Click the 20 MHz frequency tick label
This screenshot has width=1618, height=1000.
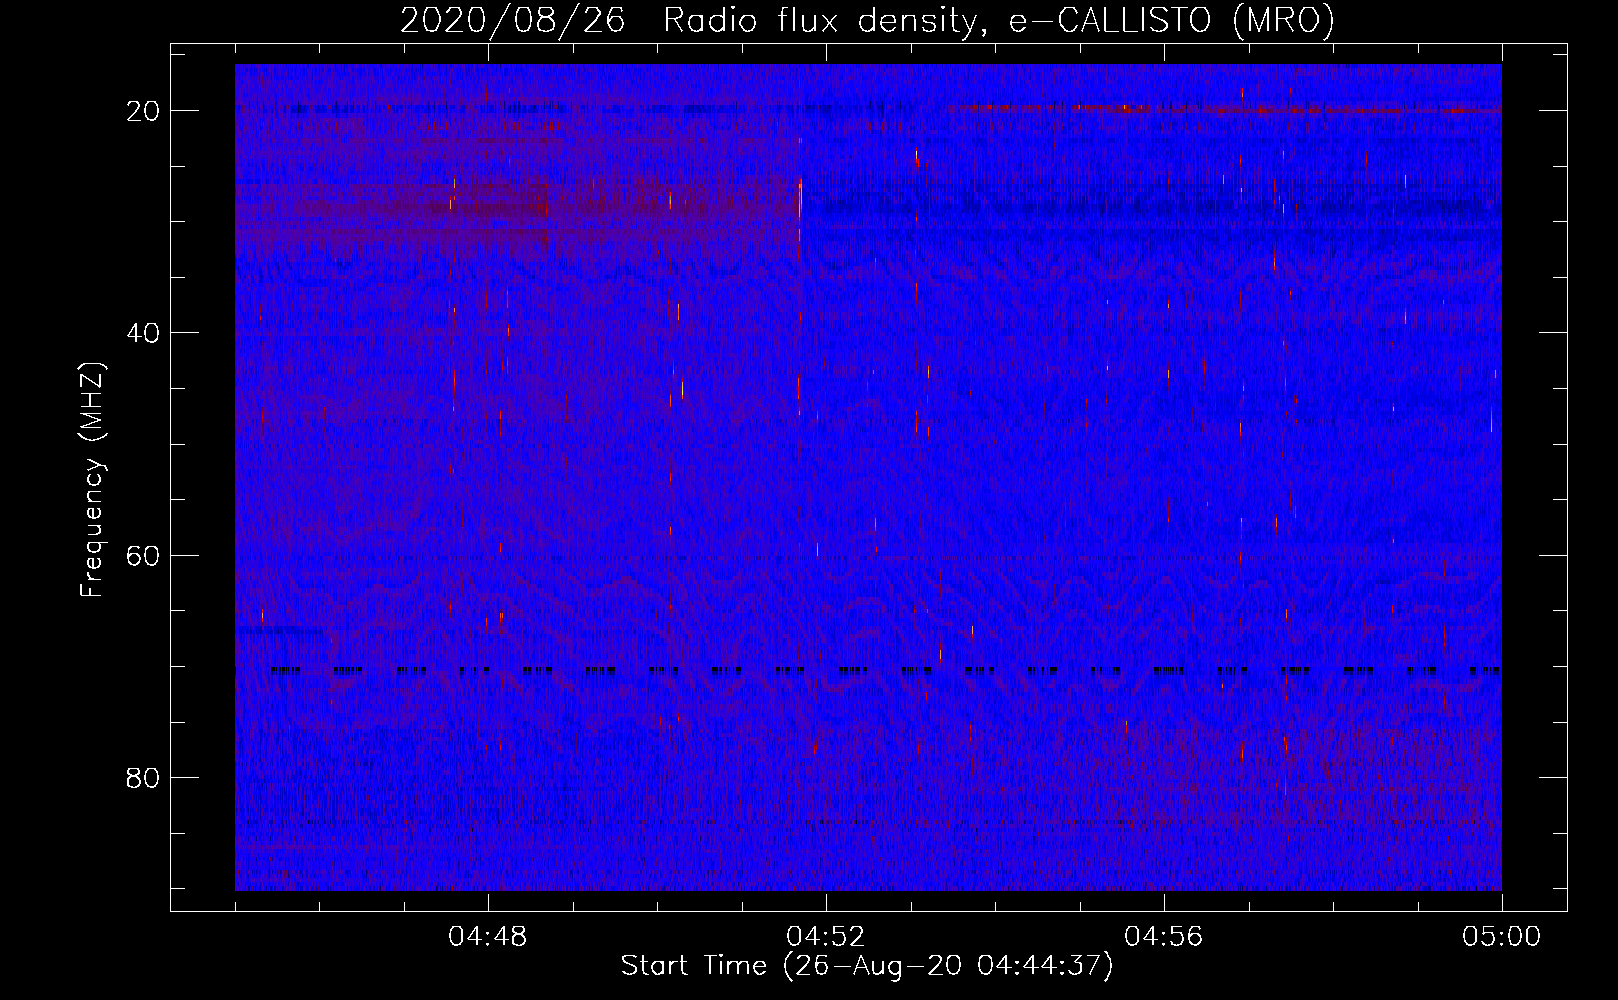[144, 111]
